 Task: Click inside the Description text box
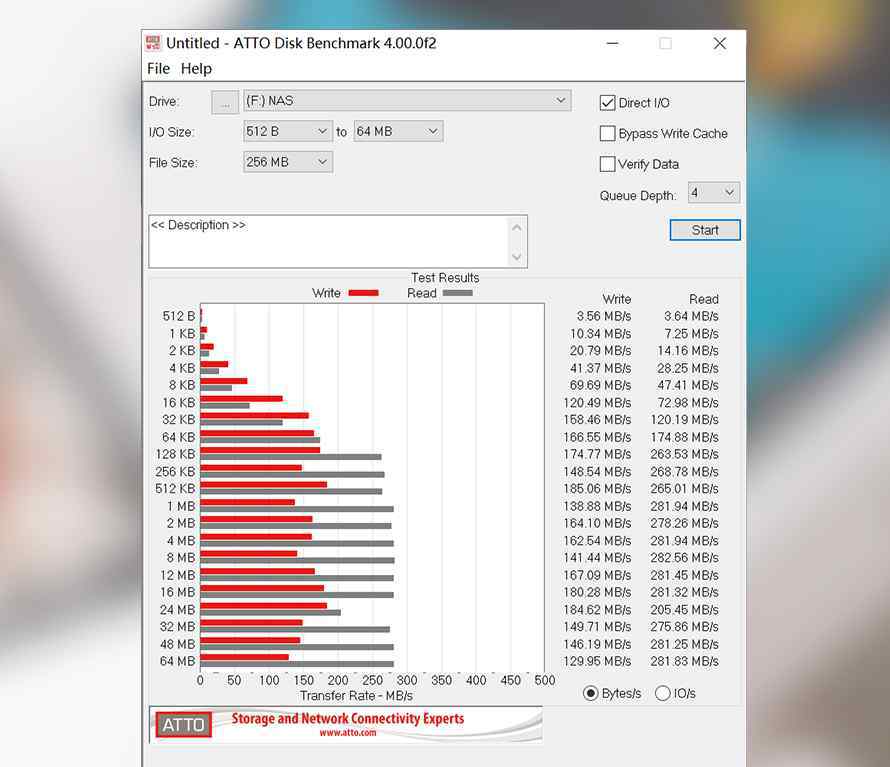(x=329, y=241)
